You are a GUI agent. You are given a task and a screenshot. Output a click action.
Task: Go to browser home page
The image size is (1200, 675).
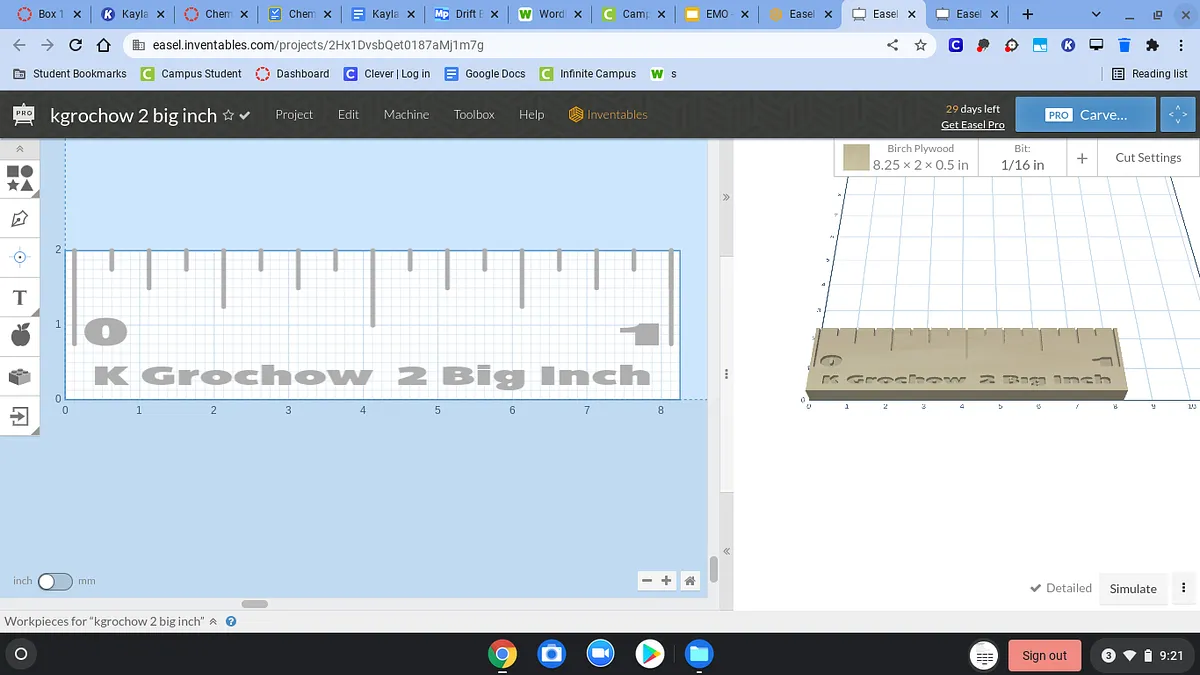(x=103, y=45)
